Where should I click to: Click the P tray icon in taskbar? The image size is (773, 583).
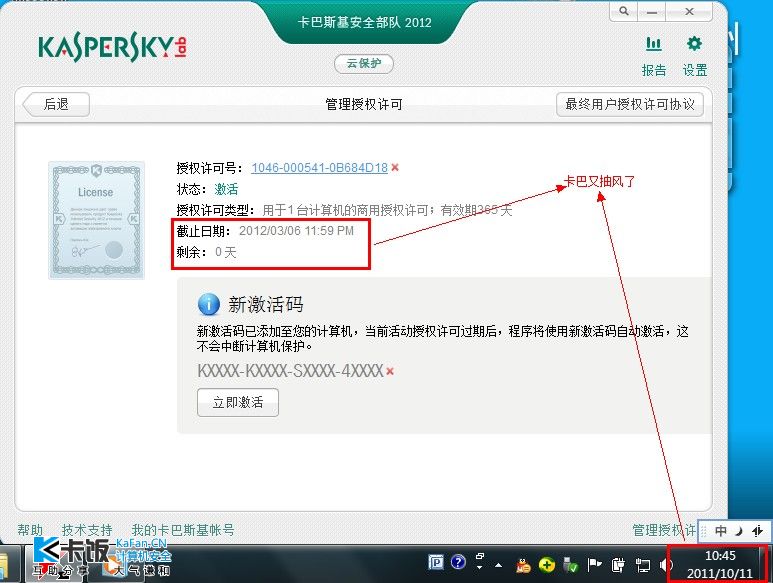pos(436,562)
